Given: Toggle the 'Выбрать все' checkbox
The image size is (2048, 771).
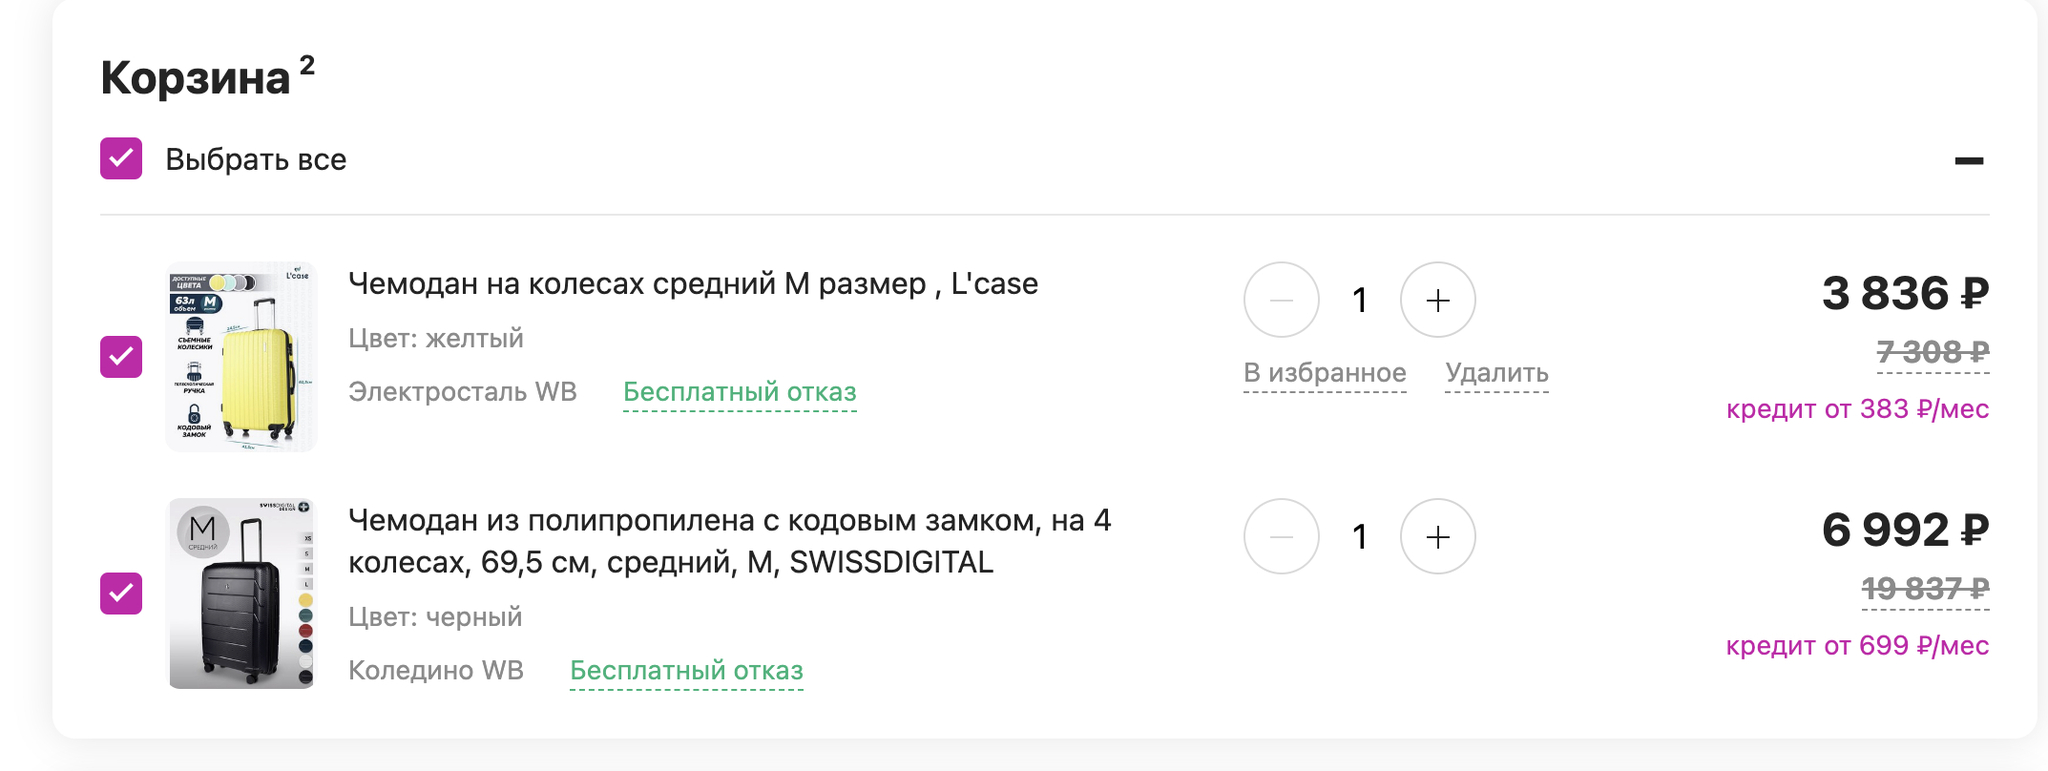Looking at the screenshot, I should coord(121,159).
